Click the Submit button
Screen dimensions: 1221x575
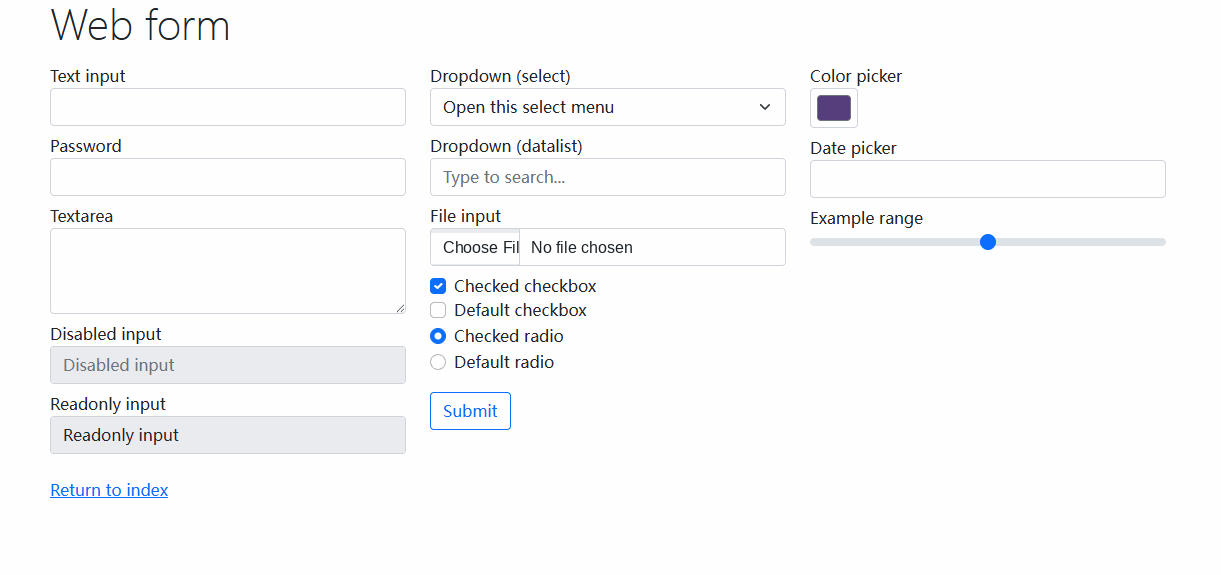[470, 411]
